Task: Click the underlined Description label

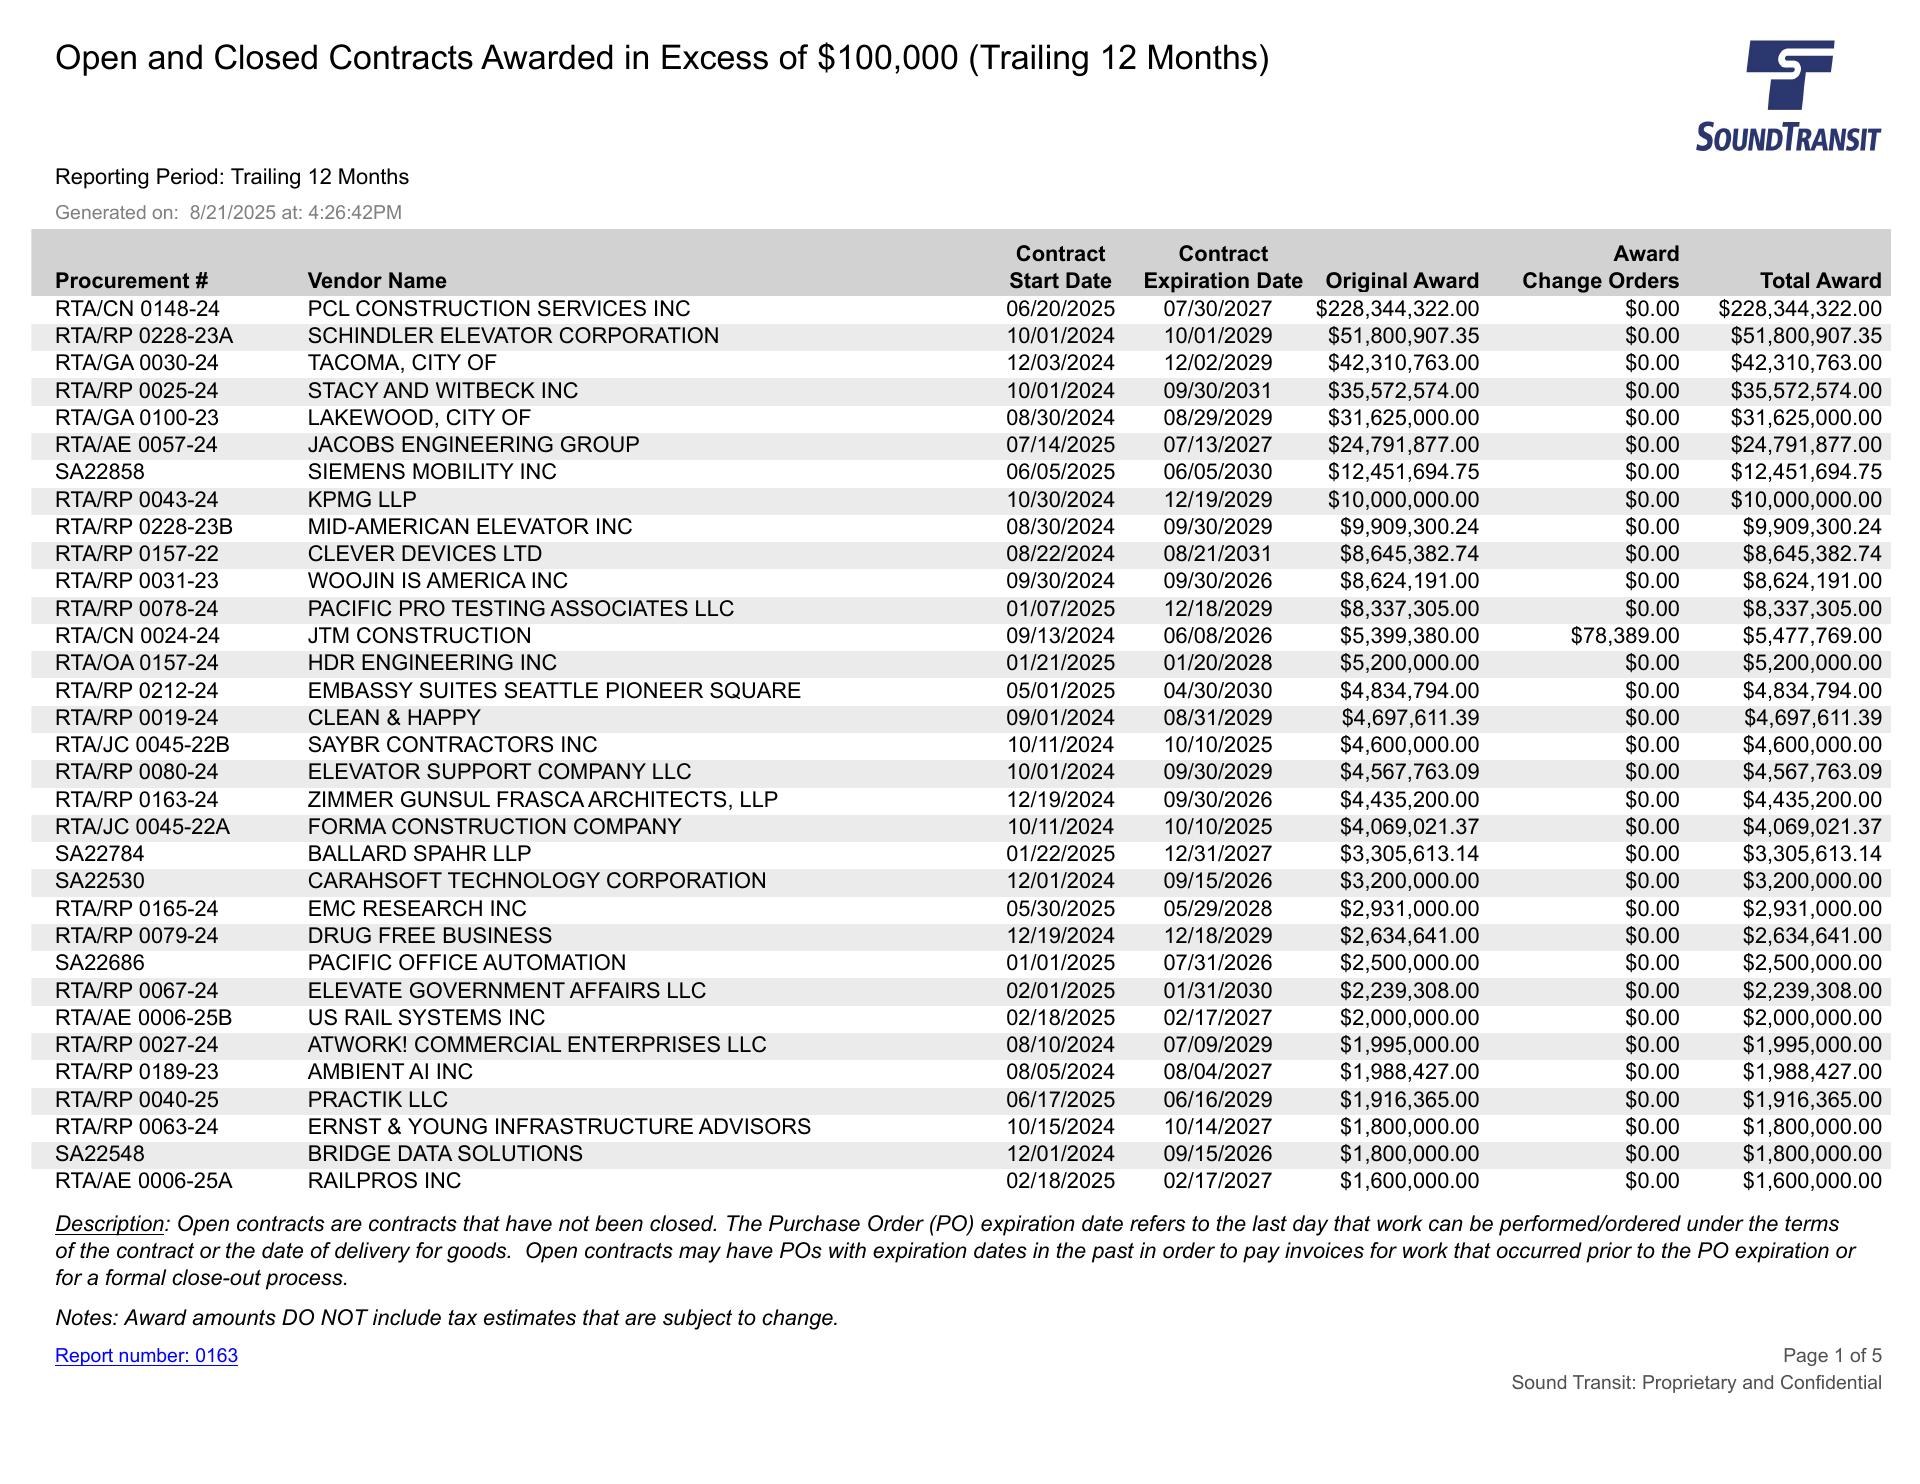Action: tap(109, 1224)
